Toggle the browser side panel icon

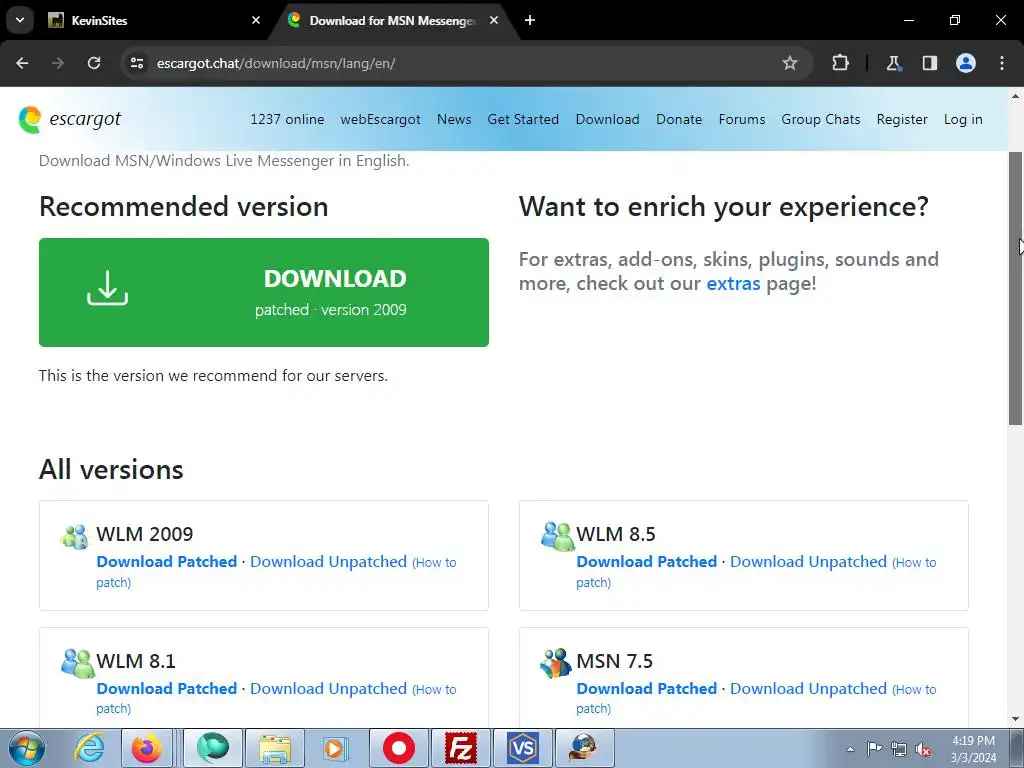pyautogui.click(x=929, y=63)
